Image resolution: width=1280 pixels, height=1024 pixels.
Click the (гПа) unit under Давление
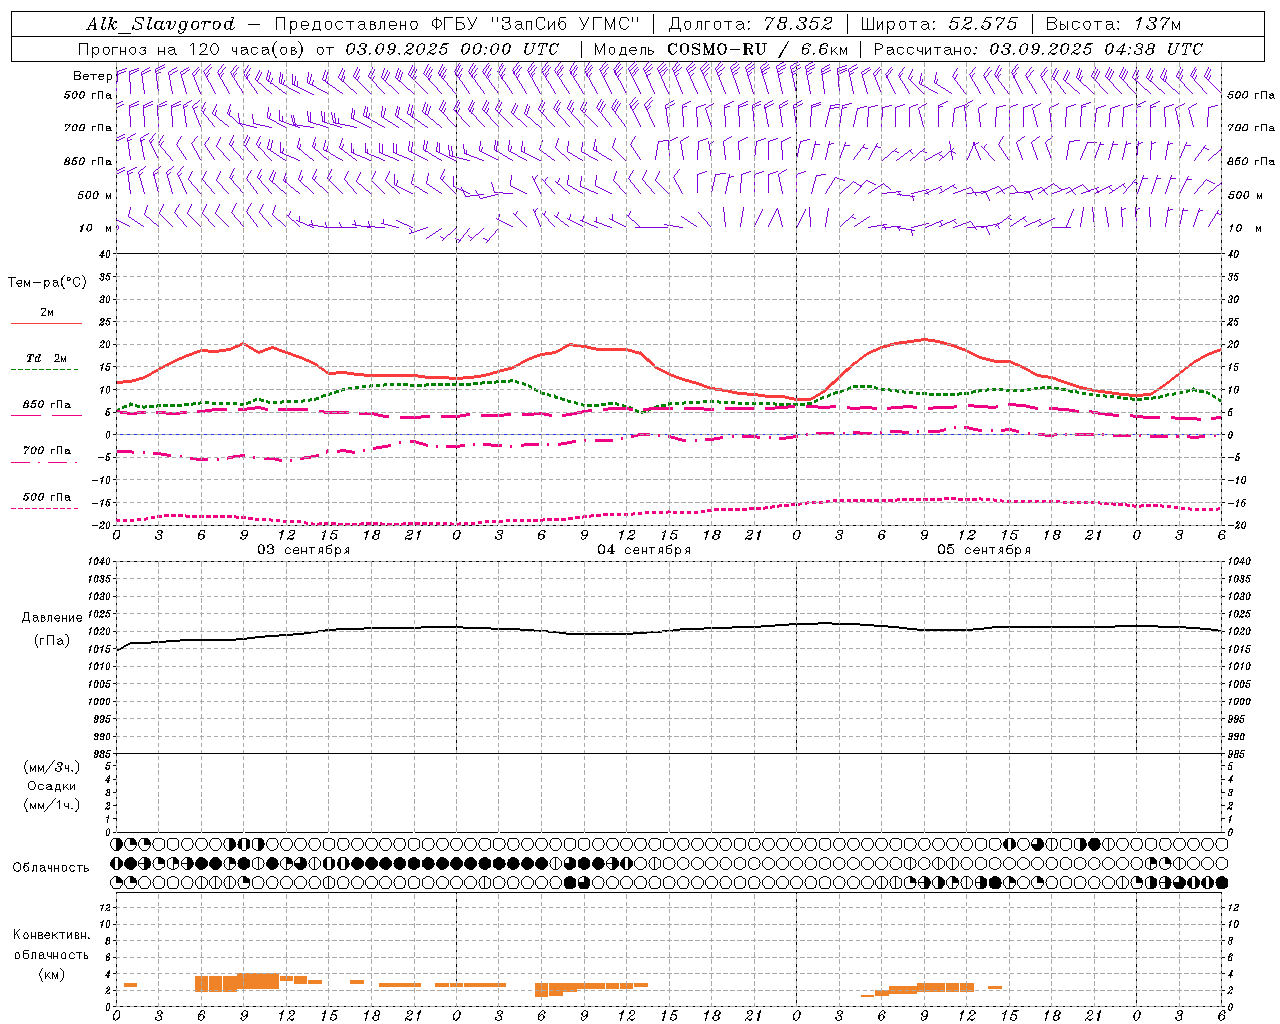52,641
